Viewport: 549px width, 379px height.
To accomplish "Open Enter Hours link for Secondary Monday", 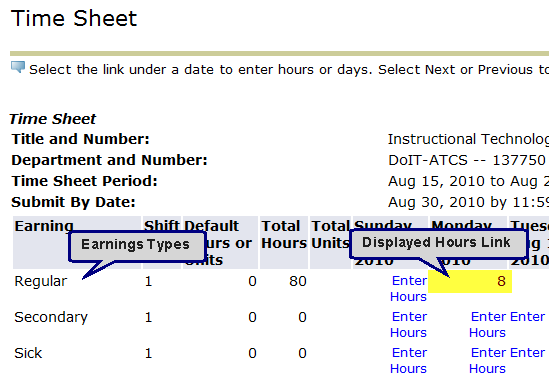I will (x=488, y=324).
